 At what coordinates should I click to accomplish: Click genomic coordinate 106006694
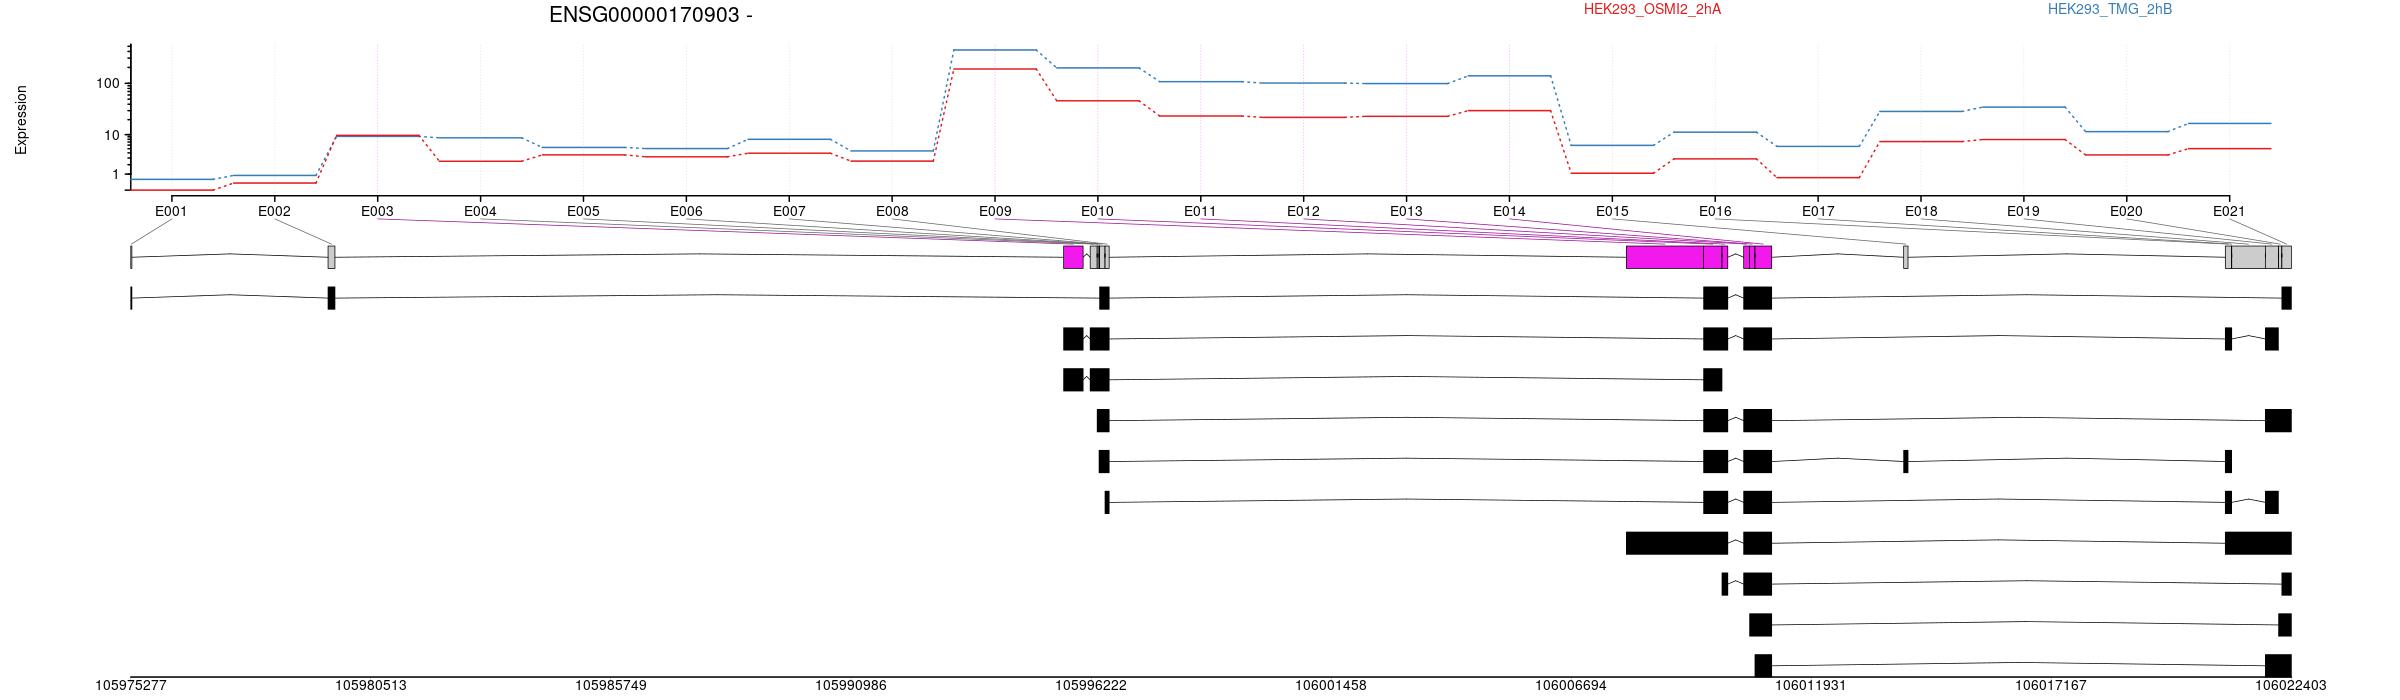pyautogui.click(x=1571, y=686)
